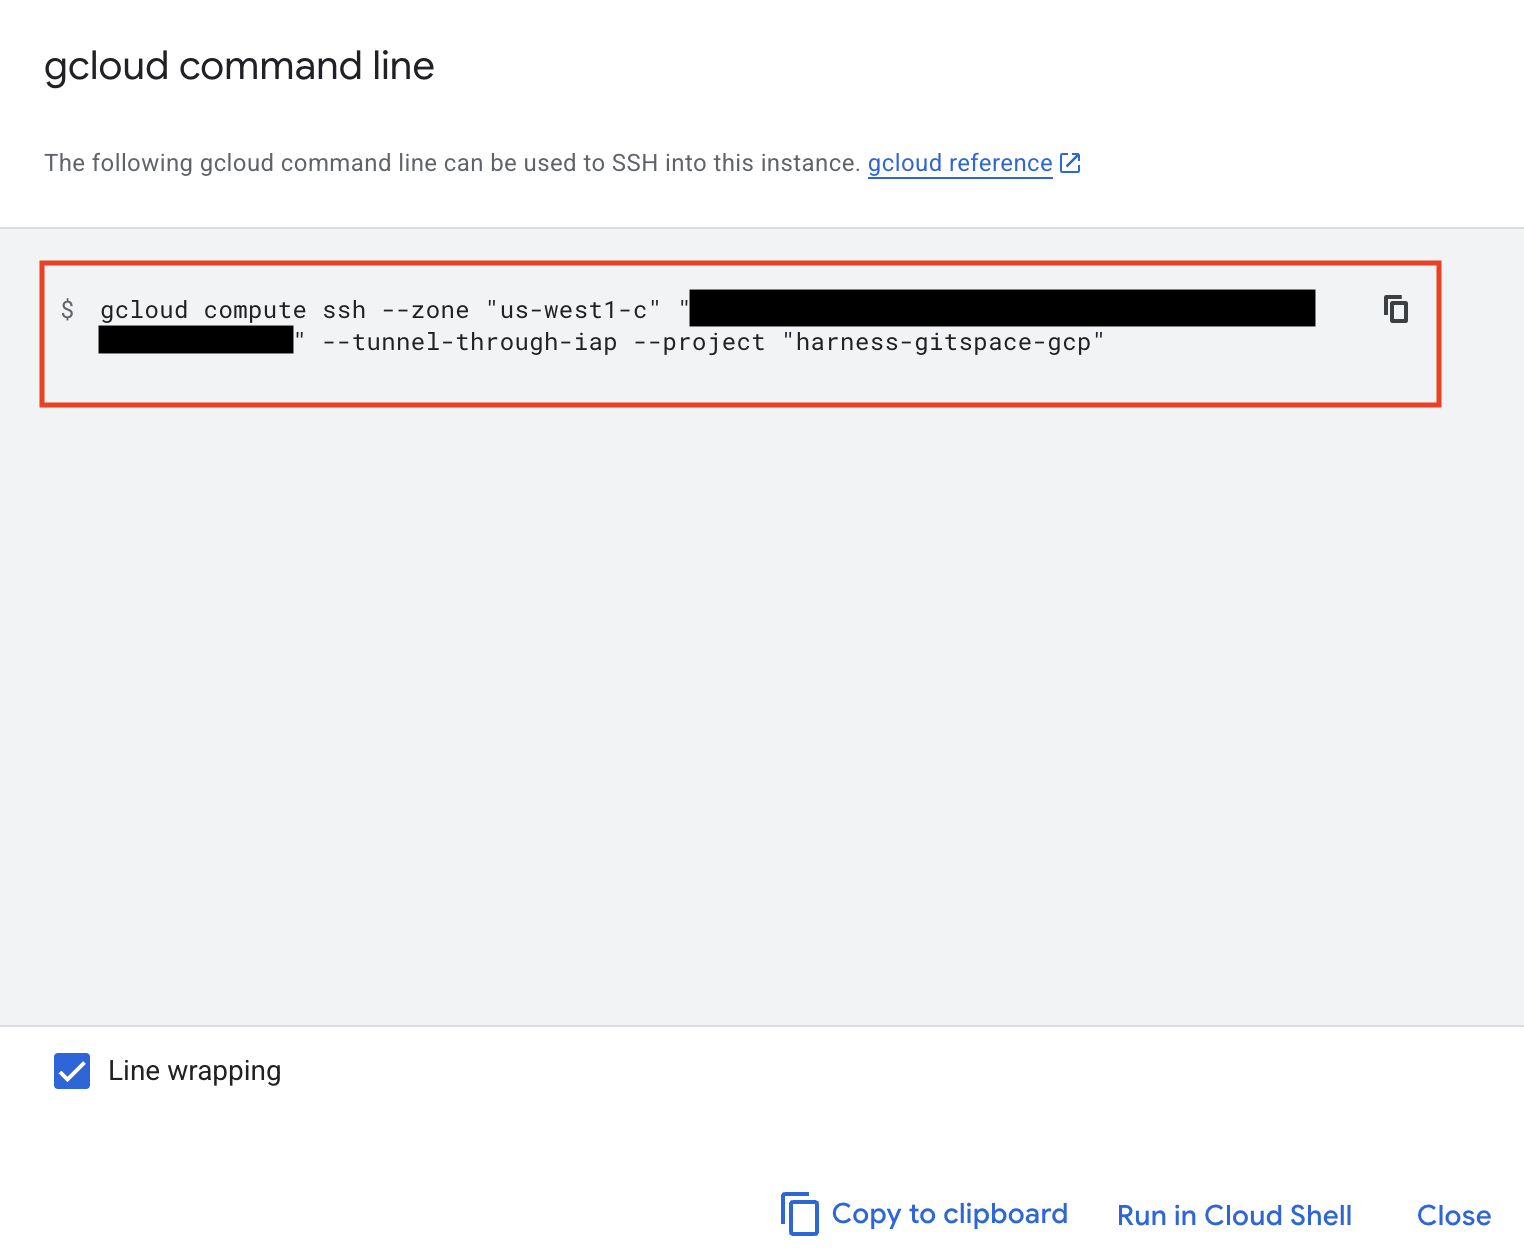The width and height of the screenshot is (1524, 1252).
Task: Click the "us-west1-c" zone value
Action: pyautogui.click(x=573, y=310)
